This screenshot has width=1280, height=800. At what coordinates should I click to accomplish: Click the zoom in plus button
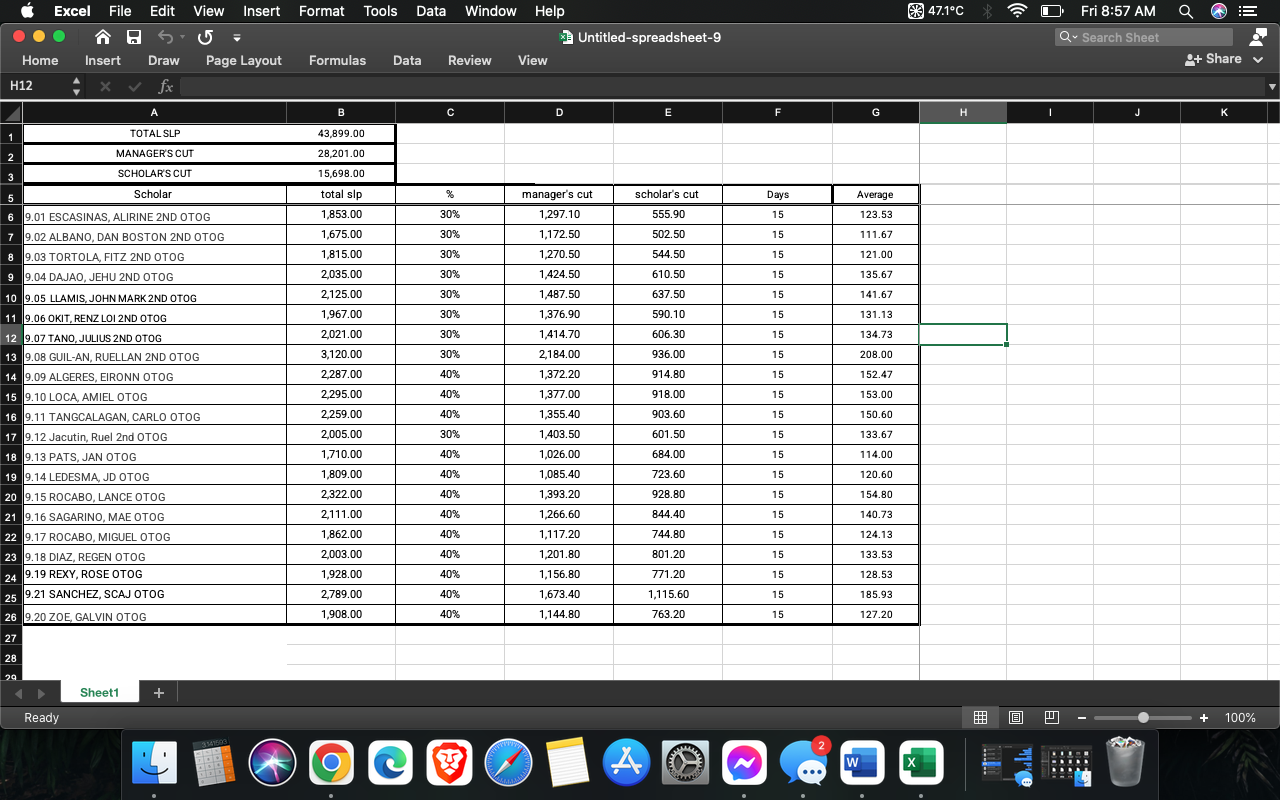[x=1203, y=718]
